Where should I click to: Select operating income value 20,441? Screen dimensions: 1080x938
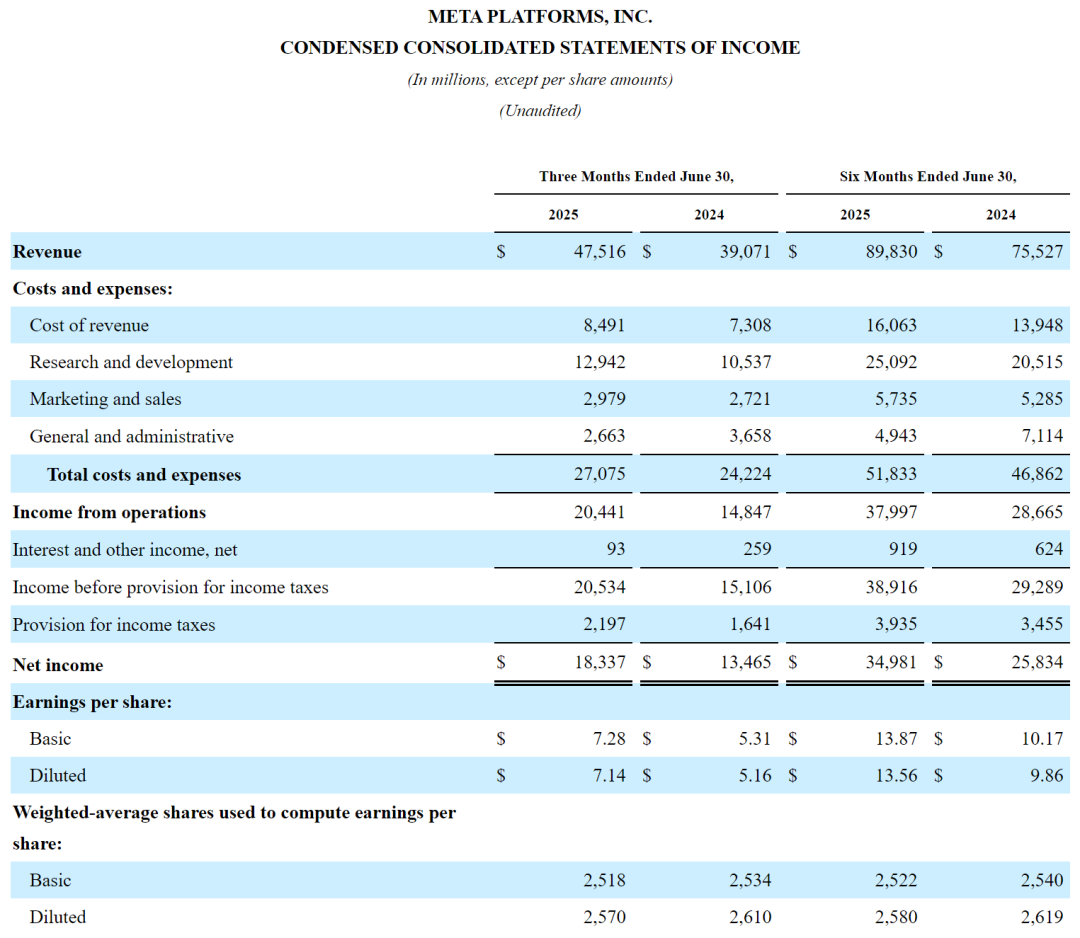600,512
